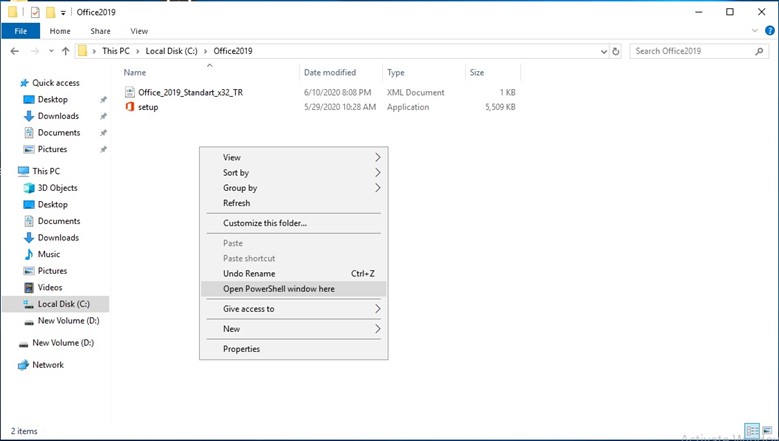Open top-level New Volume (D:) drive
The height and width of the screenshot is (441, 779).
(63, 343)
